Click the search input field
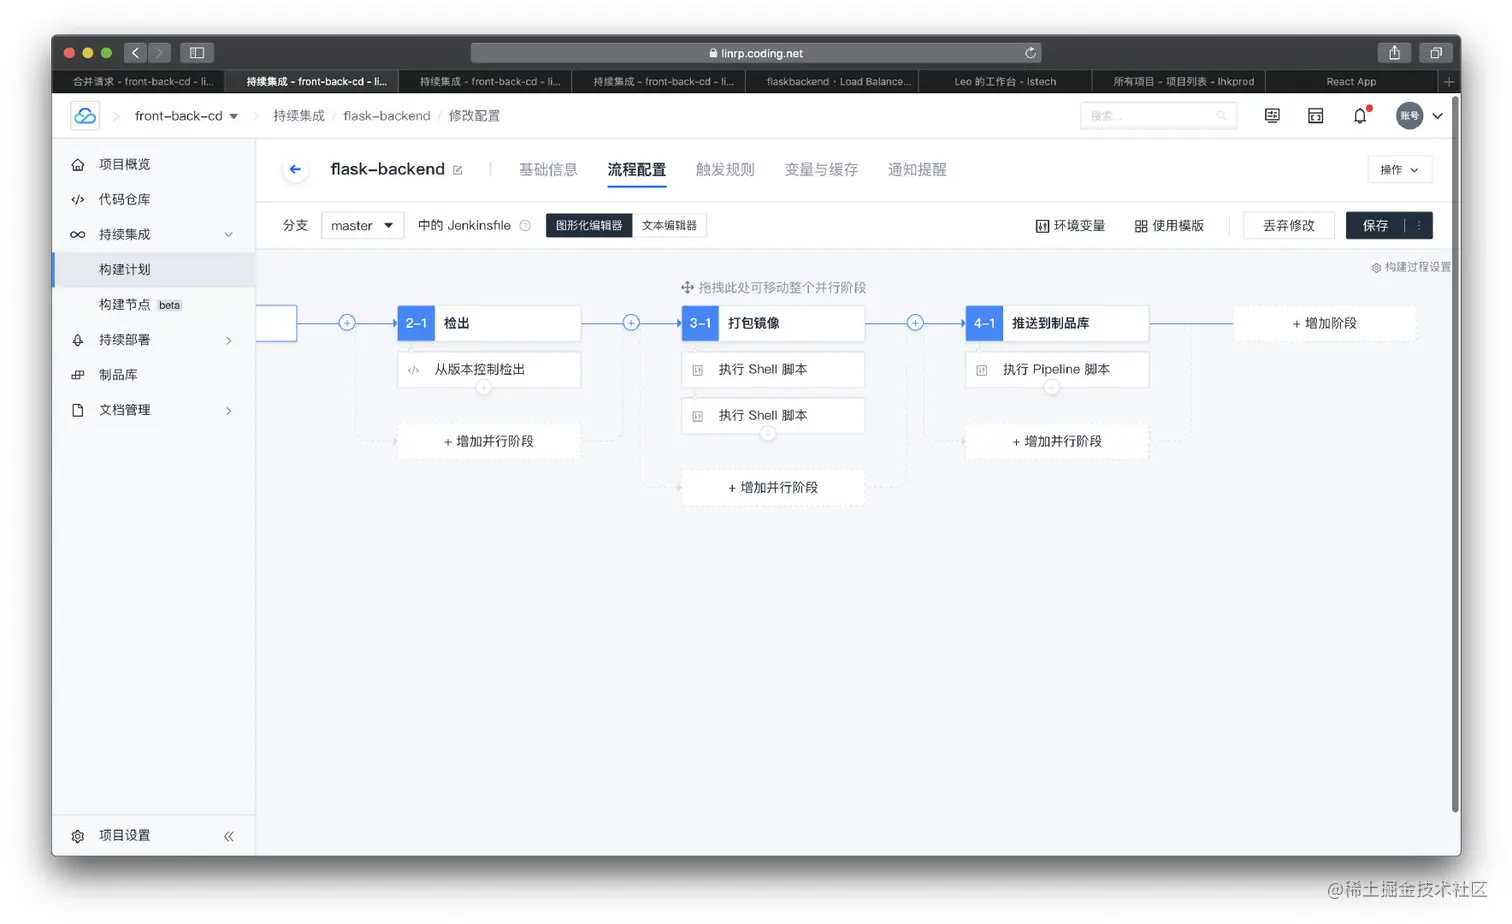The width and height of the screenshot is (1512, 924). pyautogui.click(x=1158, y=116)
